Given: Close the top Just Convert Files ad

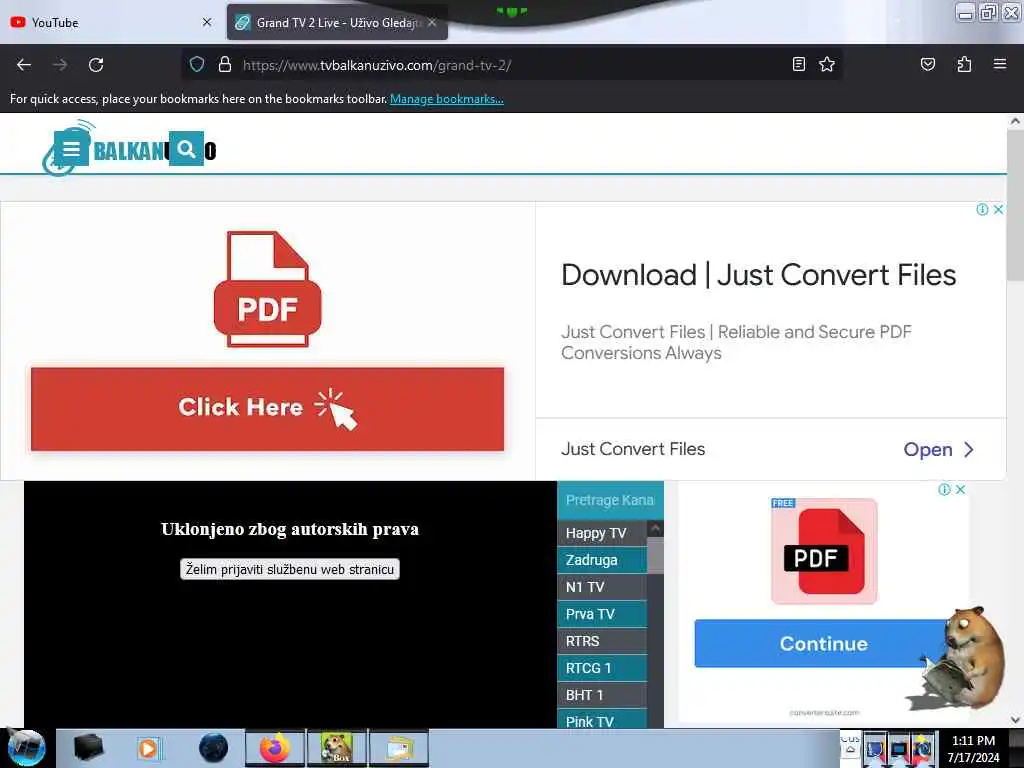Looking at the screenshot, I should point(999,210).
